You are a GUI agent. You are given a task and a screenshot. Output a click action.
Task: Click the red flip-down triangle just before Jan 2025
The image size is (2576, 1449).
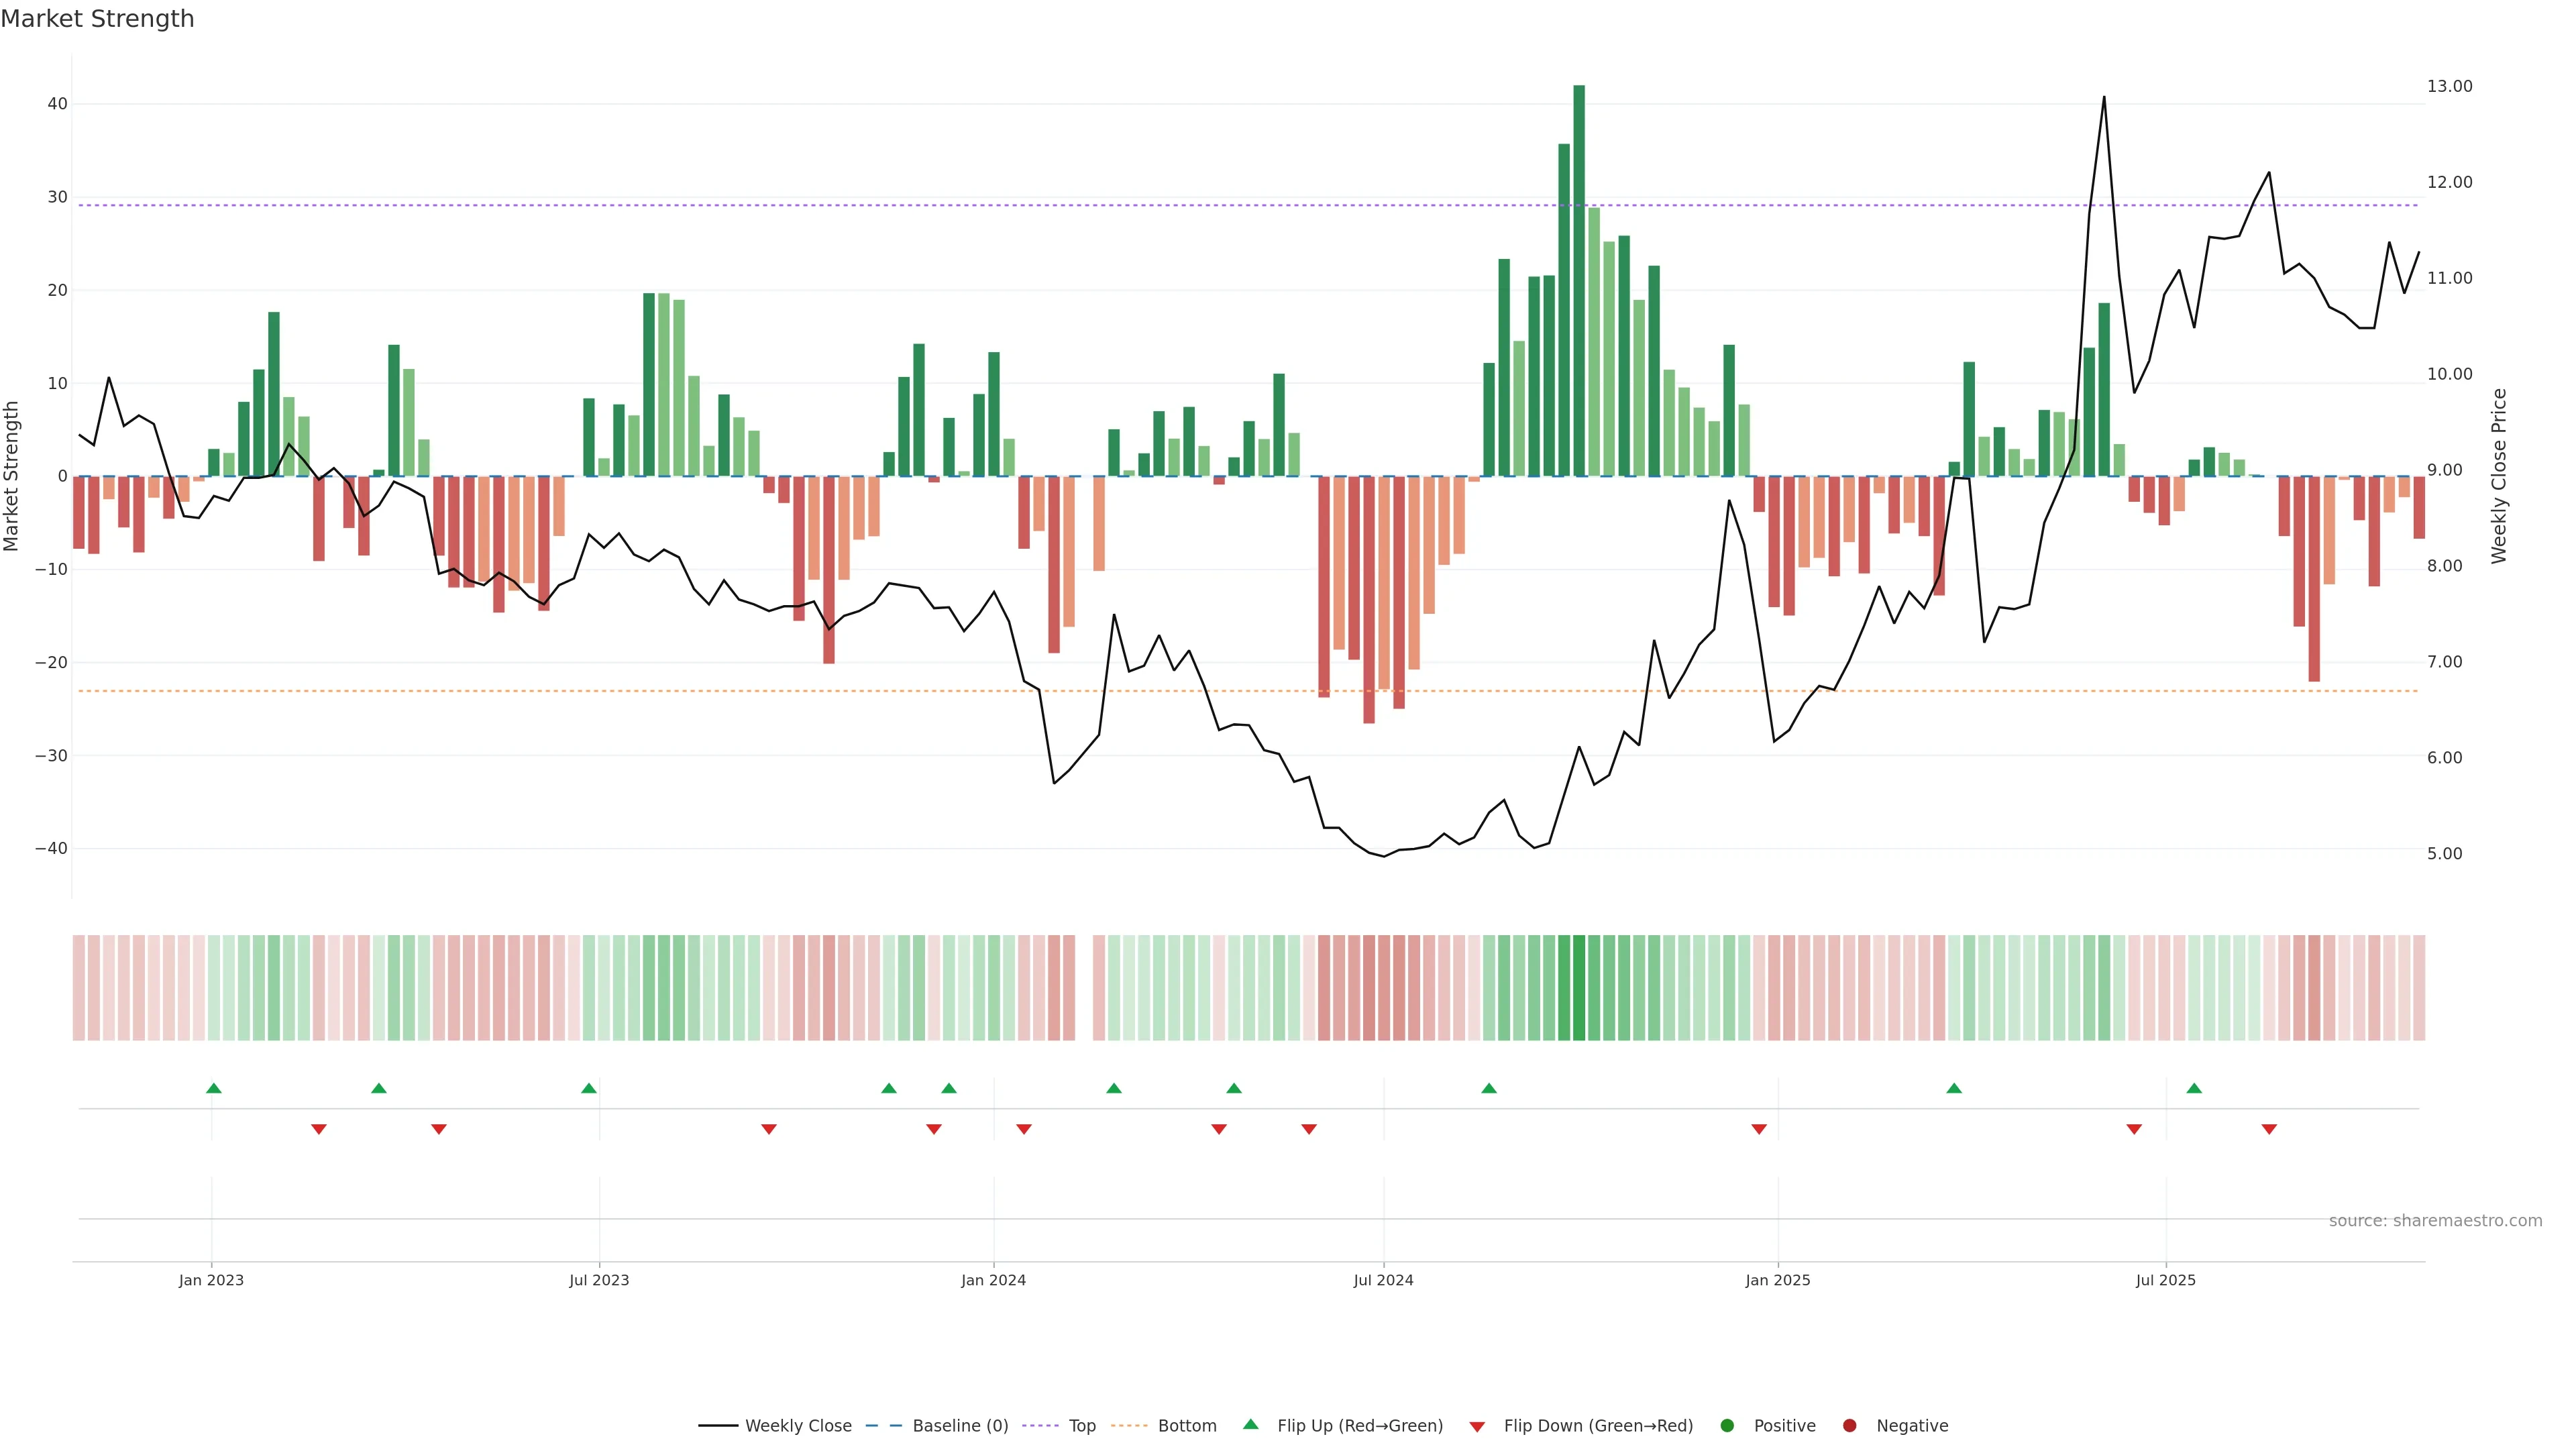click(1759, 1129)
